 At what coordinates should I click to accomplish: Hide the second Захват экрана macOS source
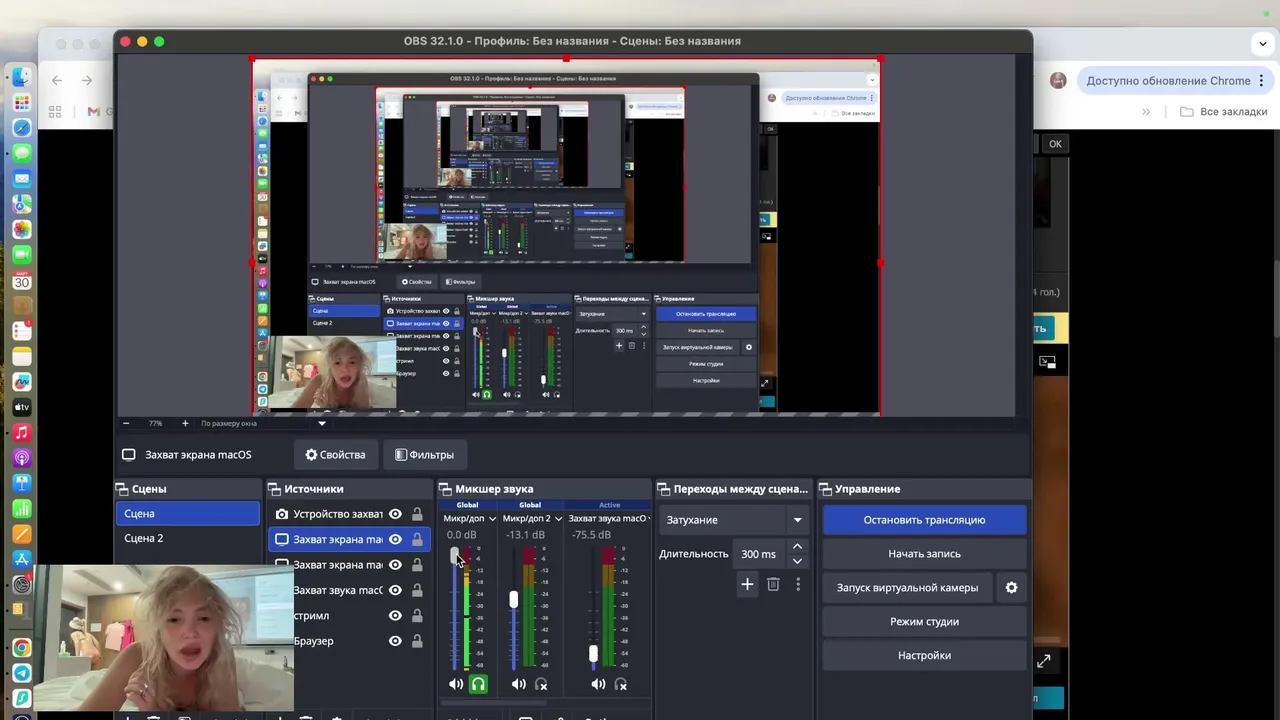[395, 565]
